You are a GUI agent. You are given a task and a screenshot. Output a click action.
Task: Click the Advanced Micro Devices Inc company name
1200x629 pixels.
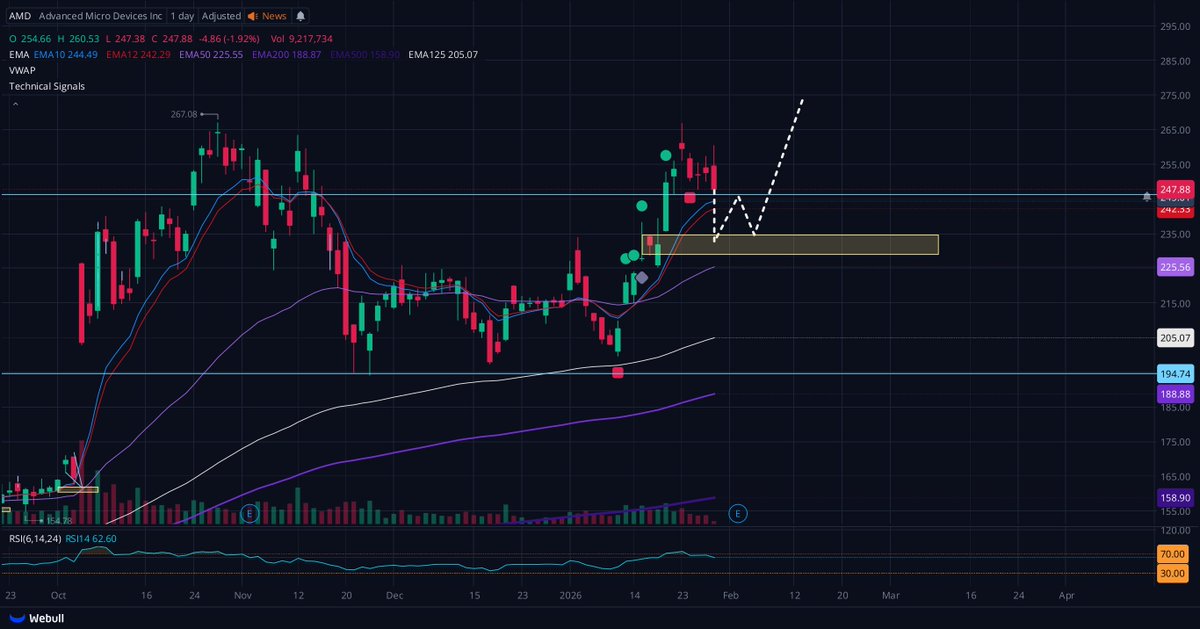click(100, 16)
